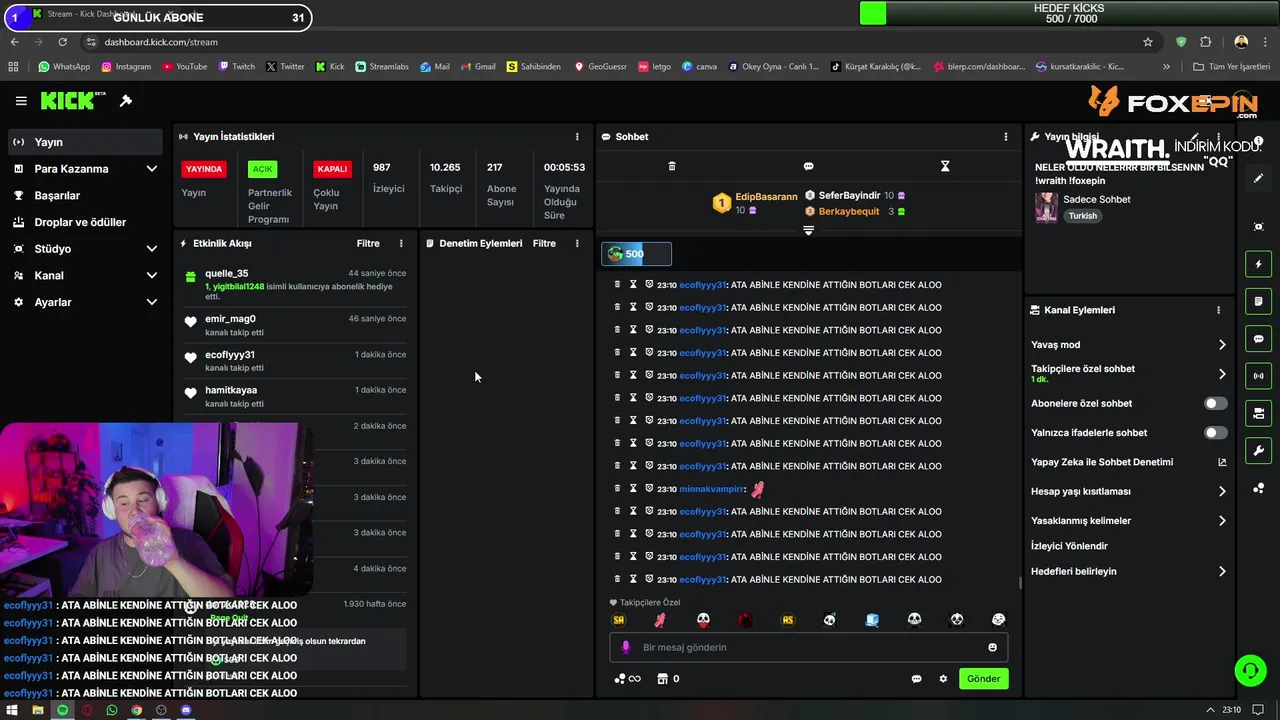
Task: Bookmark this page with star icon
Action: pos(1148,42)
